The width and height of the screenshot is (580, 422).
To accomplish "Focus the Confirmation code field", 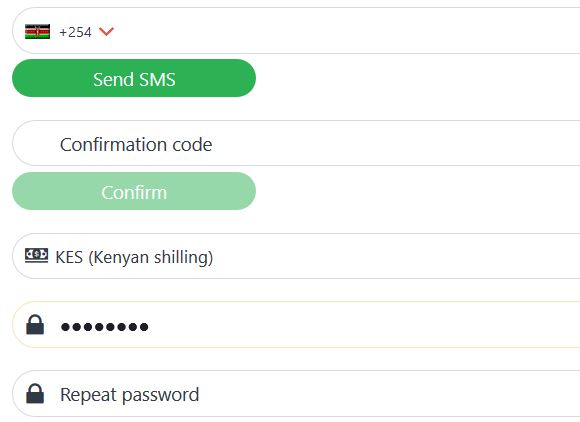I will coord(296,143).
